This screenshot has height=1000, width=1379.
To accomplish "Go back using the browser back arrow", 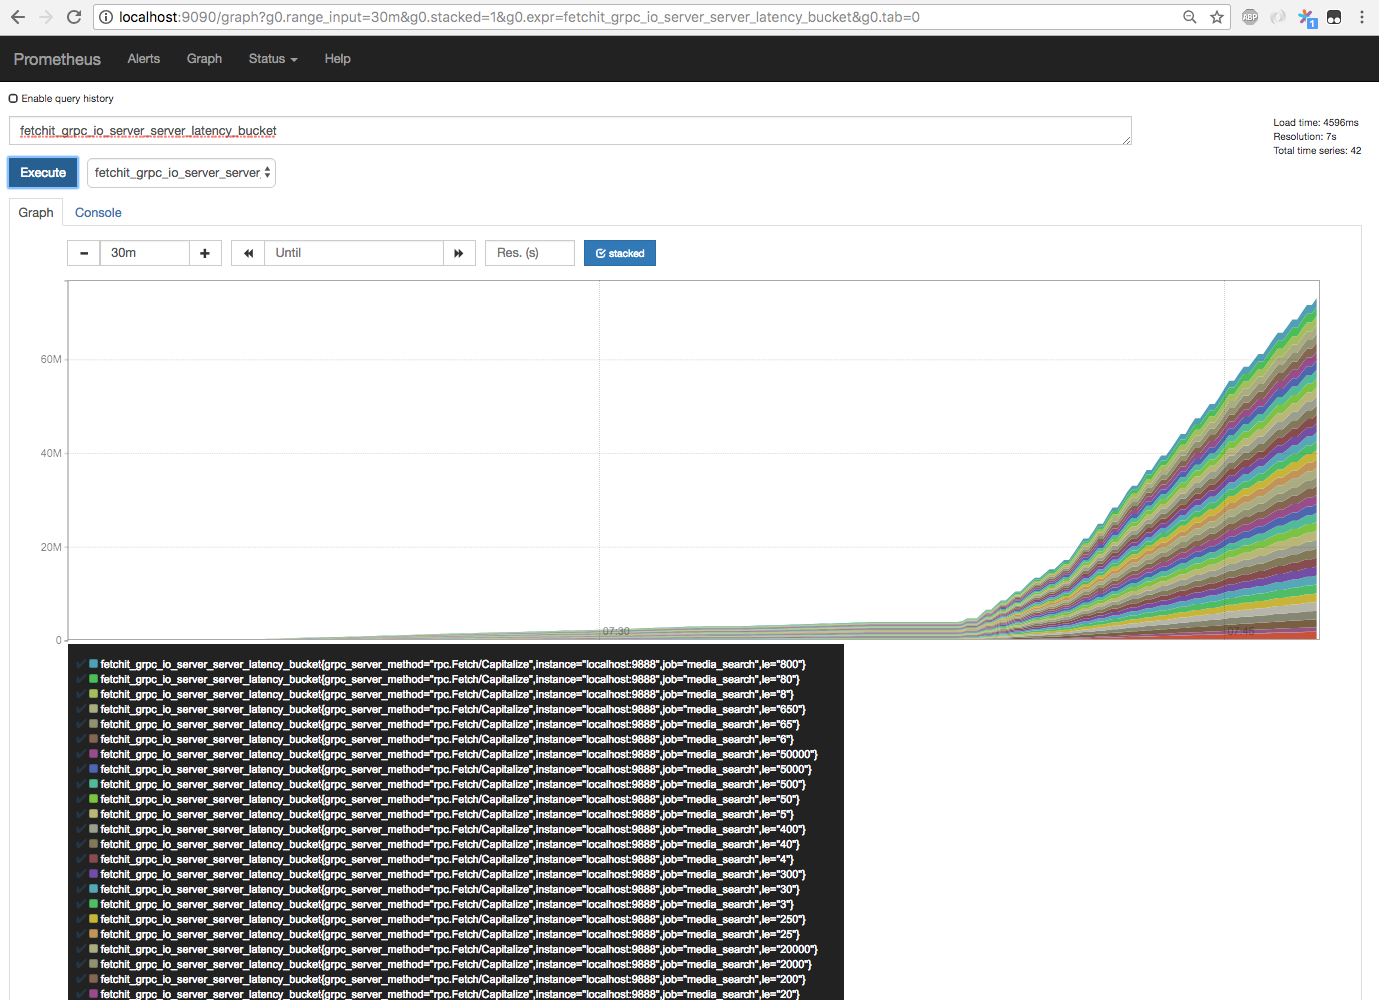I will 18,17.
